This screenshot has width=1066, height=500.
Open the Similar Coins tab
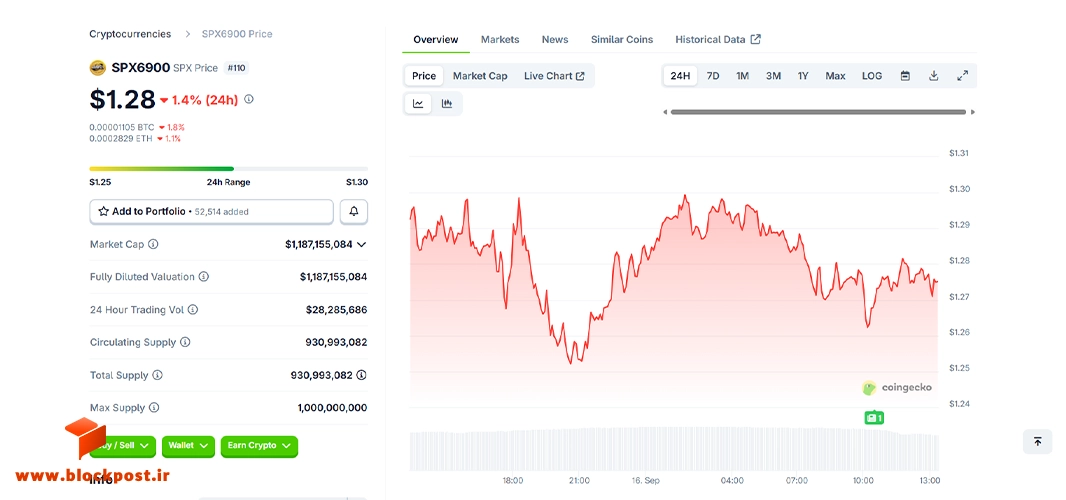coord(621,39)
